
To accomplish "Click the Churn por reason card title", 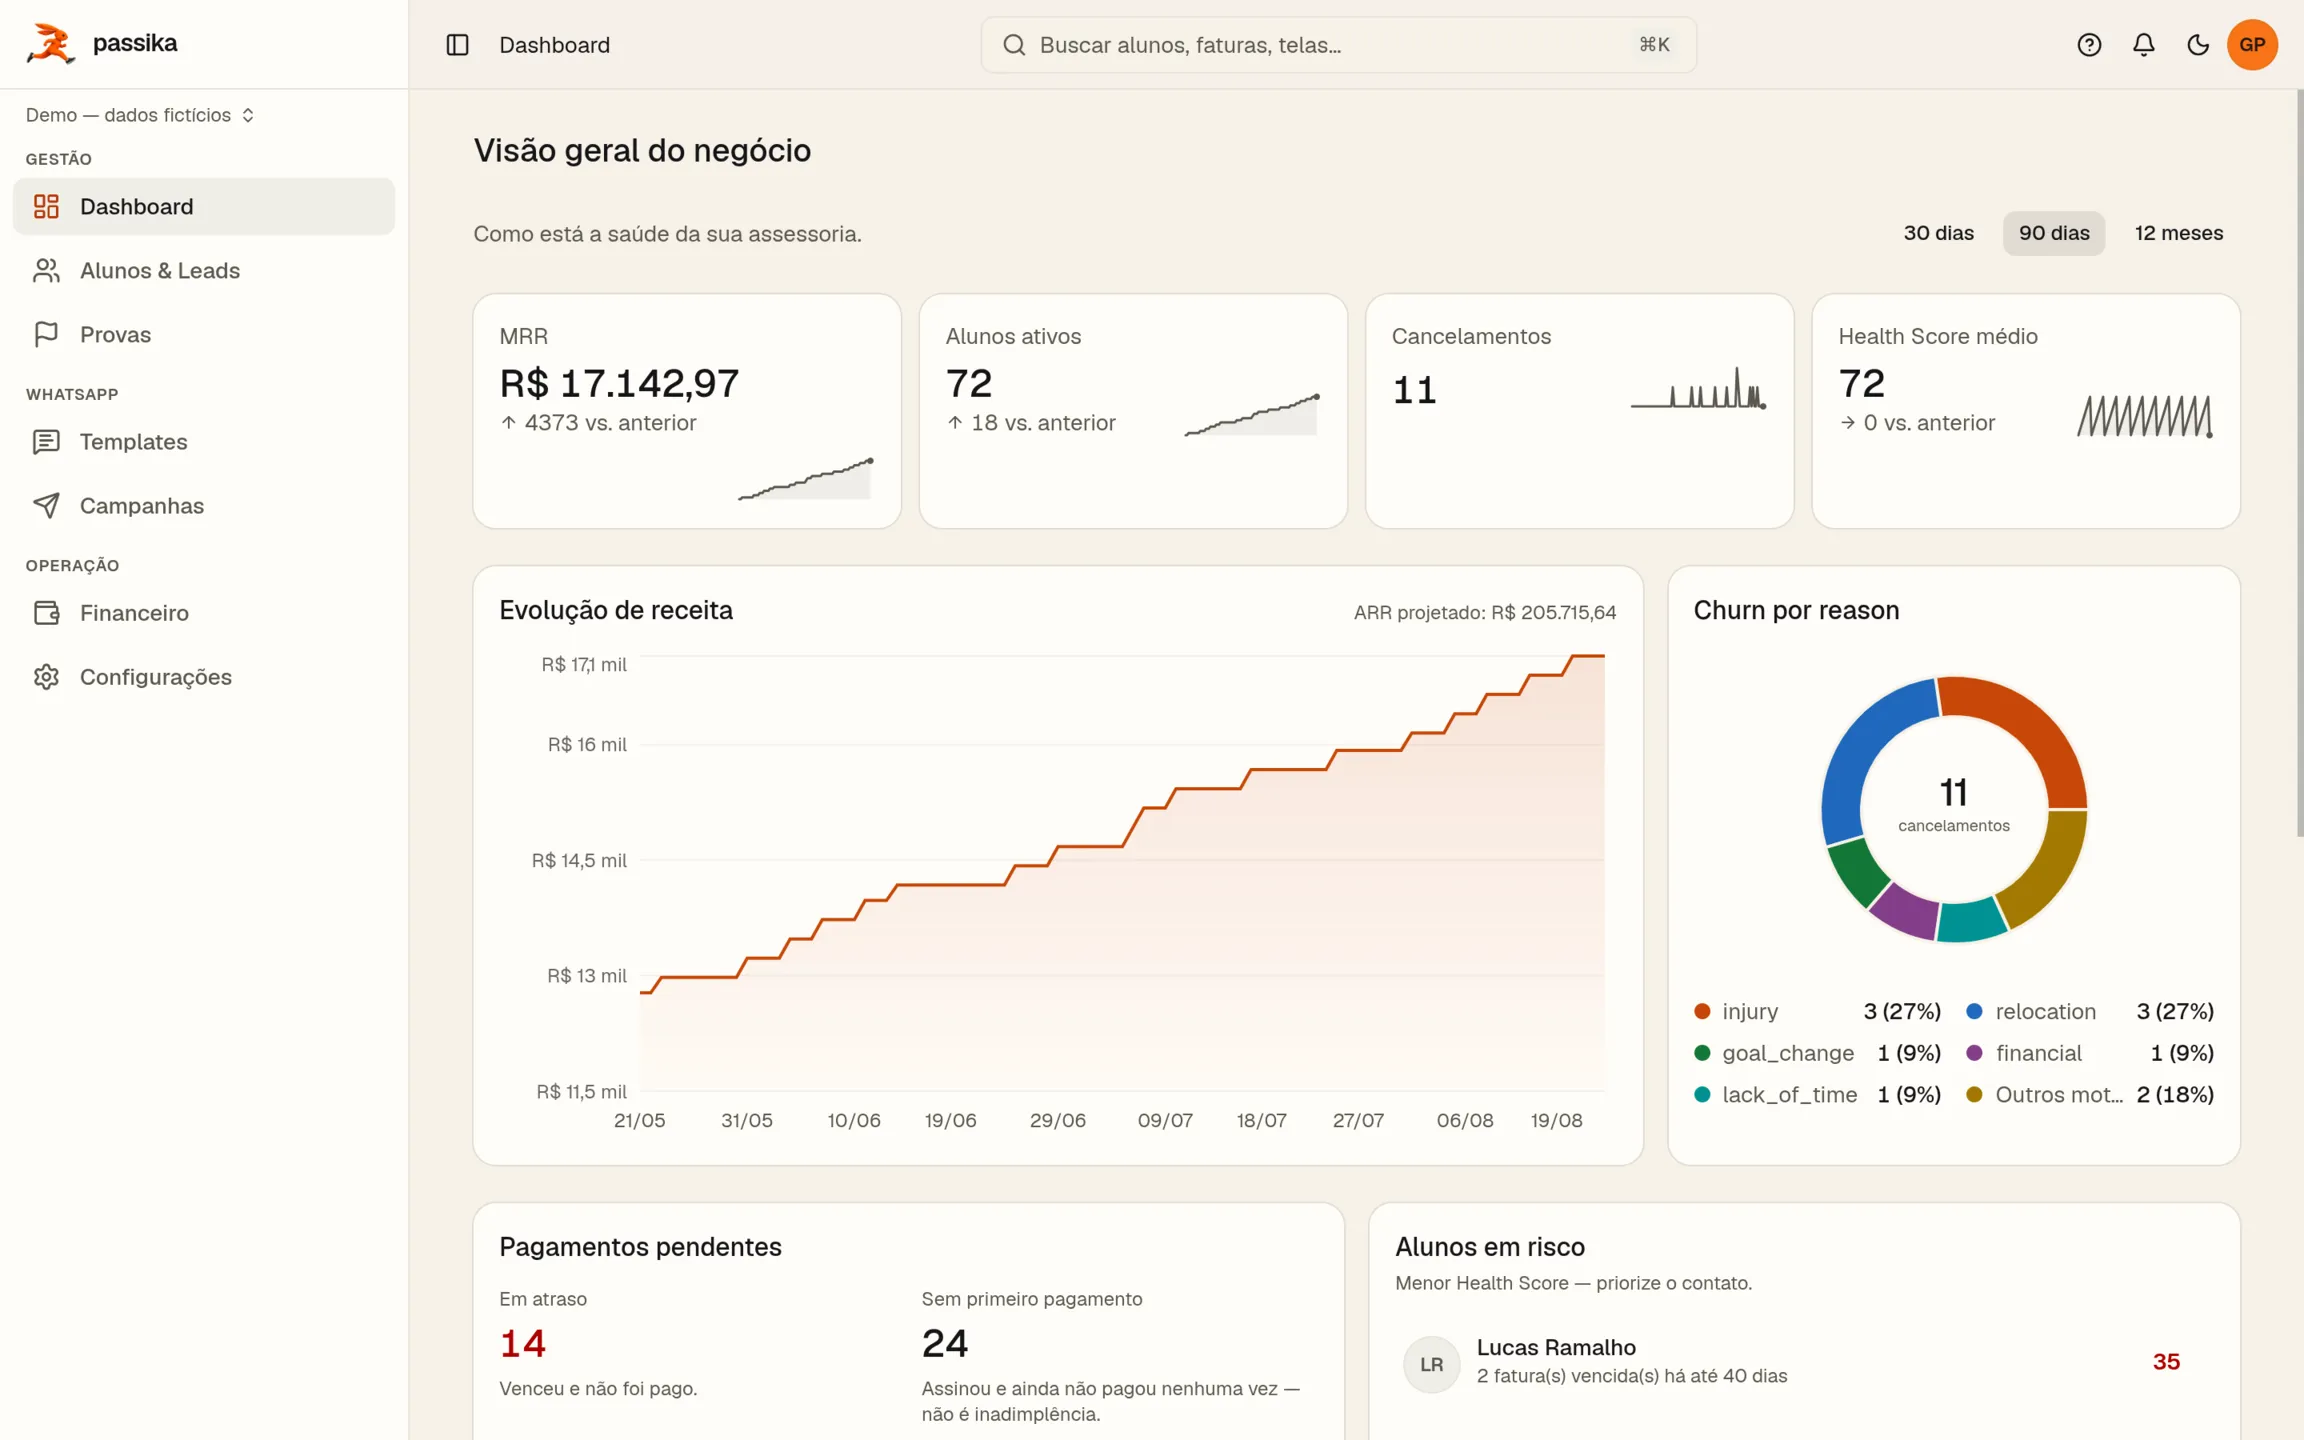I will point(1796,610).
